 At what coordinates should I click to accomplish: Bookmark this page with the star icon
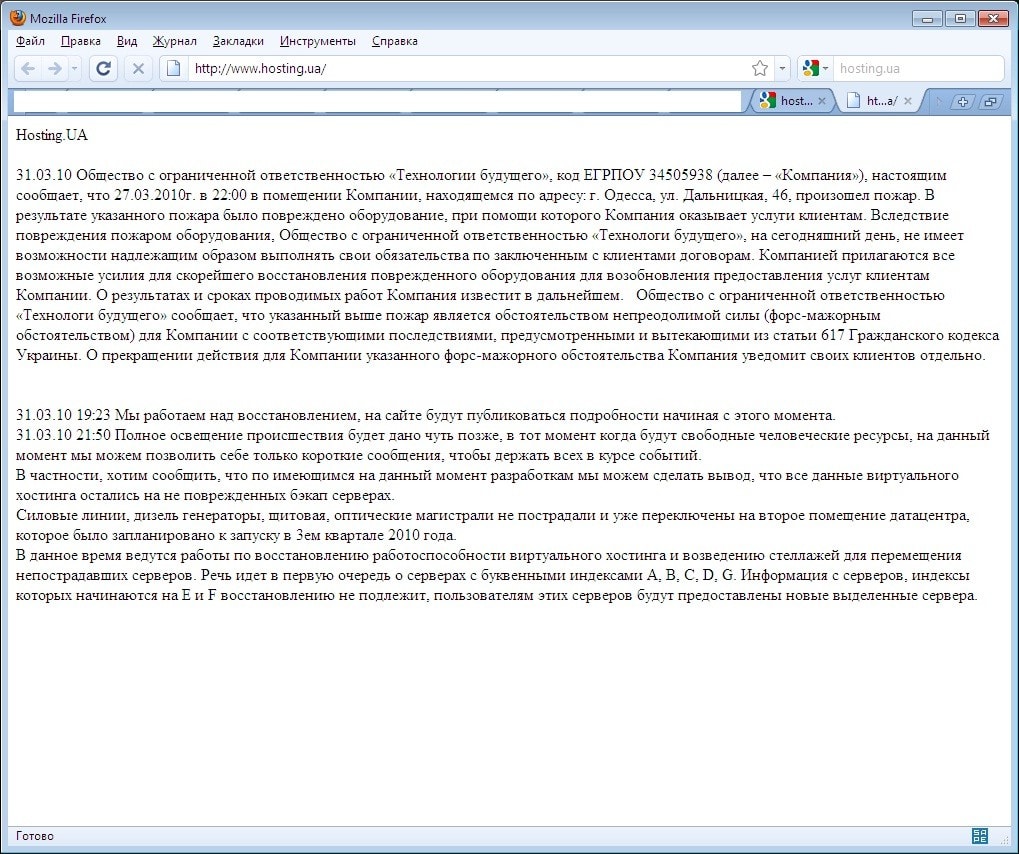pyautogui.click(x=760, y=69)
